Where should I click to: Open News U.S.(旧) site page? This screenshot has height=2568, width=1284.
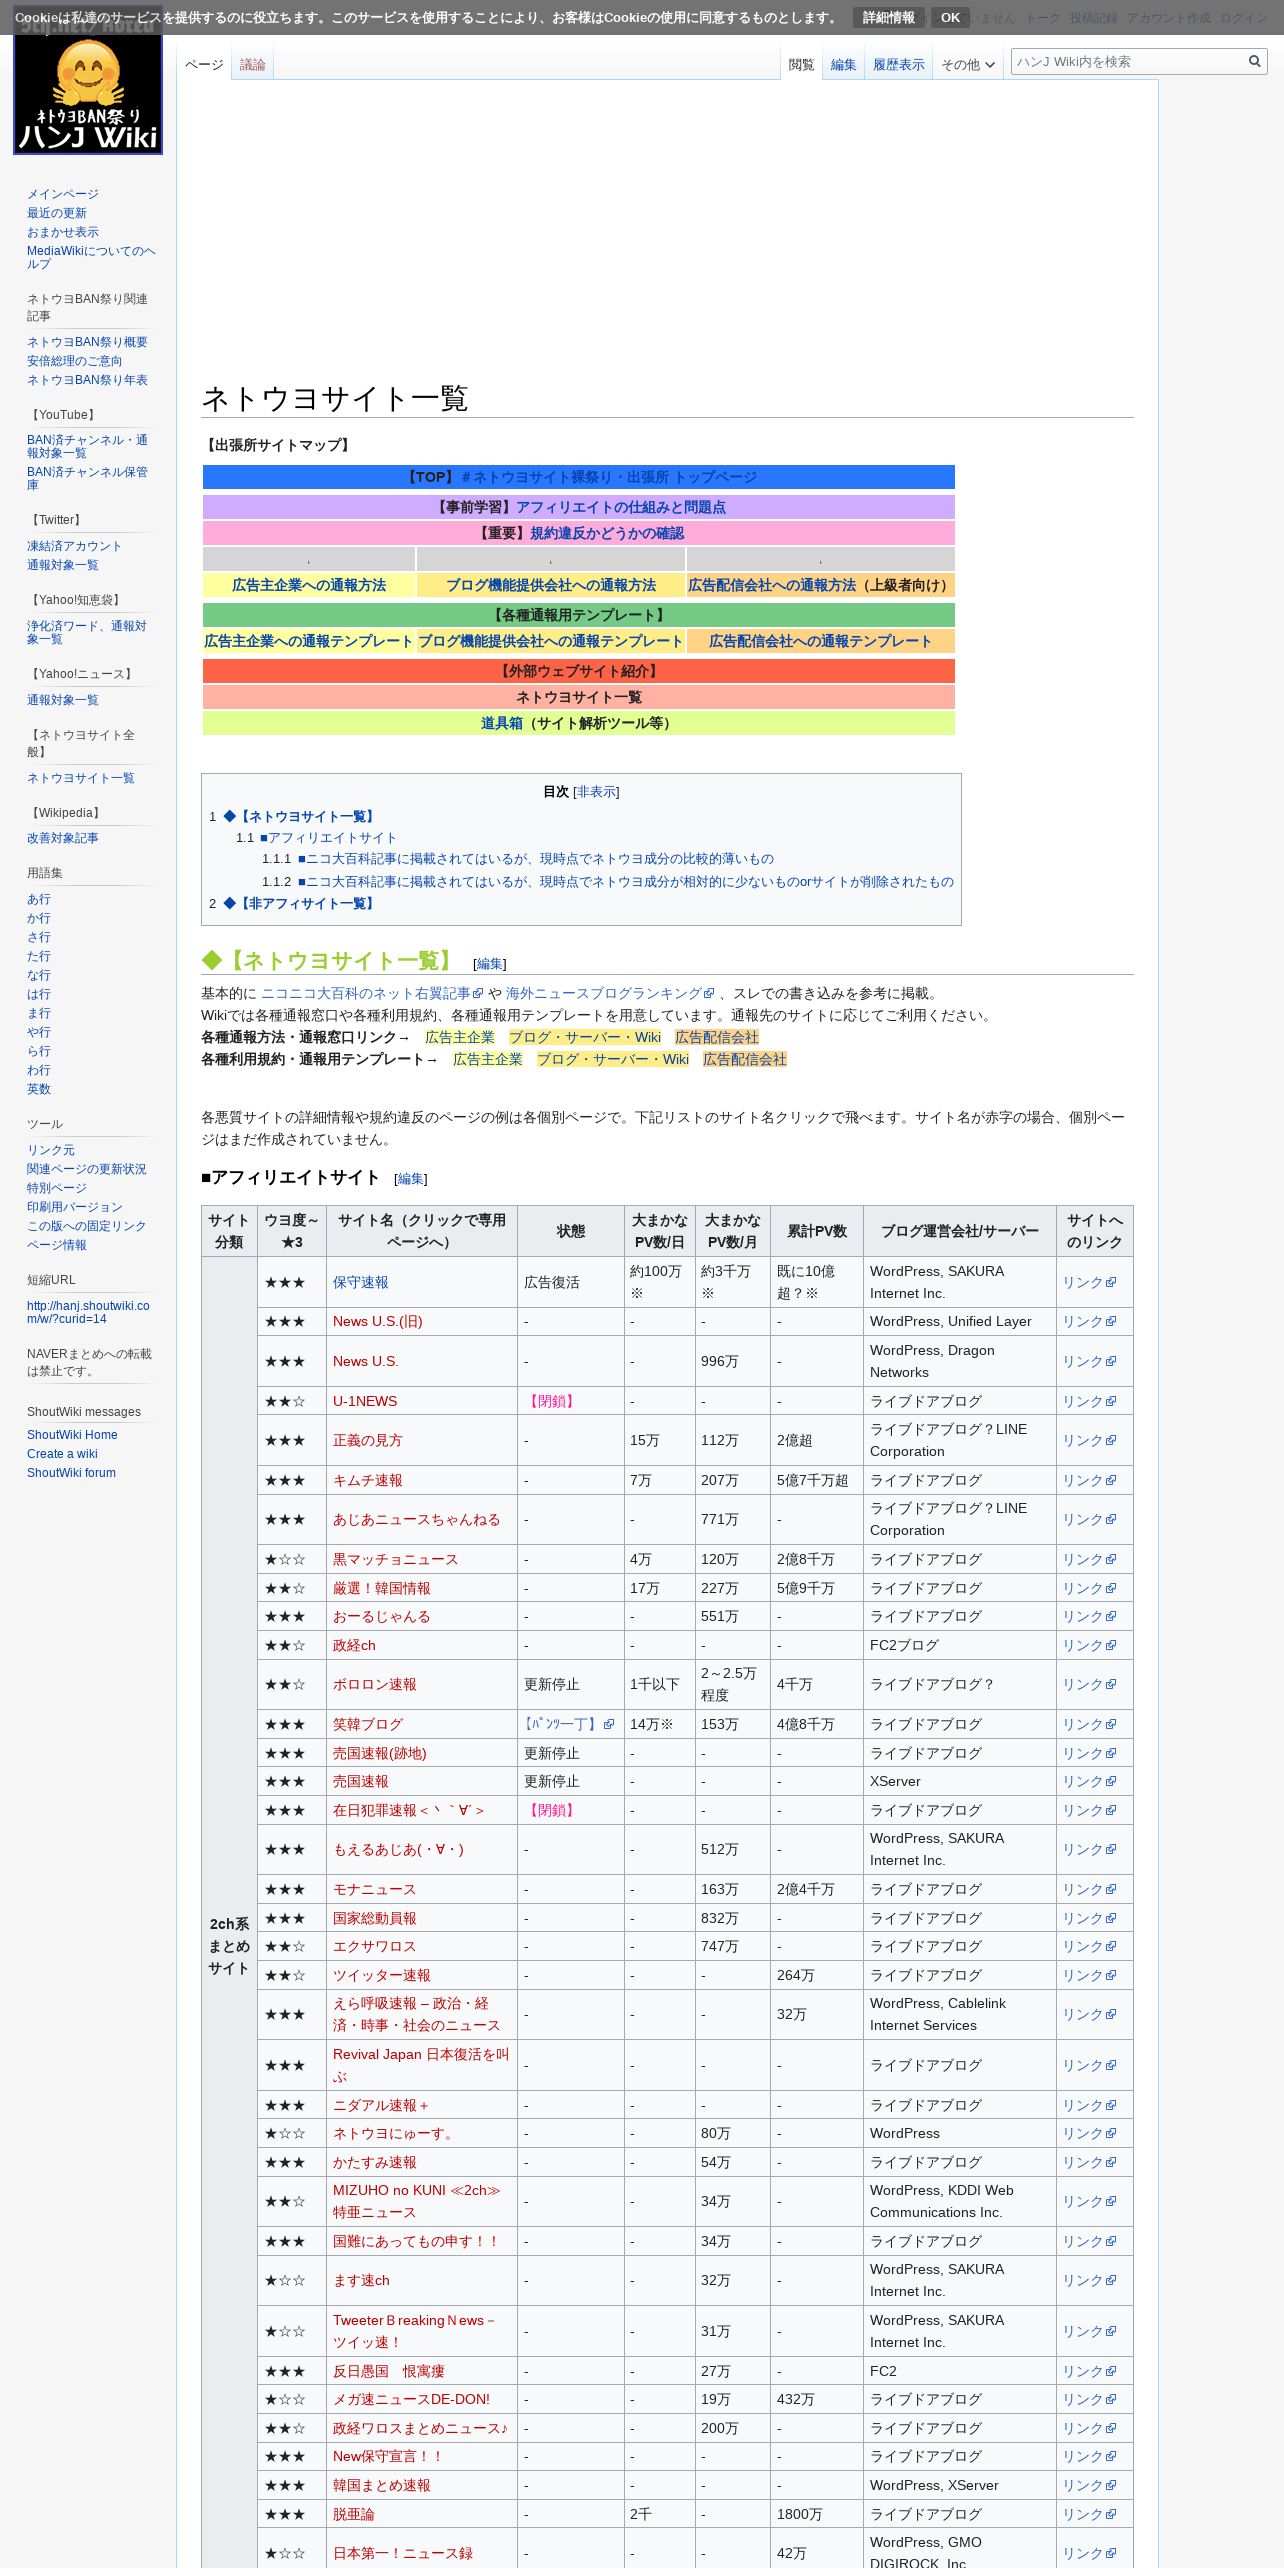point(378,1322)
